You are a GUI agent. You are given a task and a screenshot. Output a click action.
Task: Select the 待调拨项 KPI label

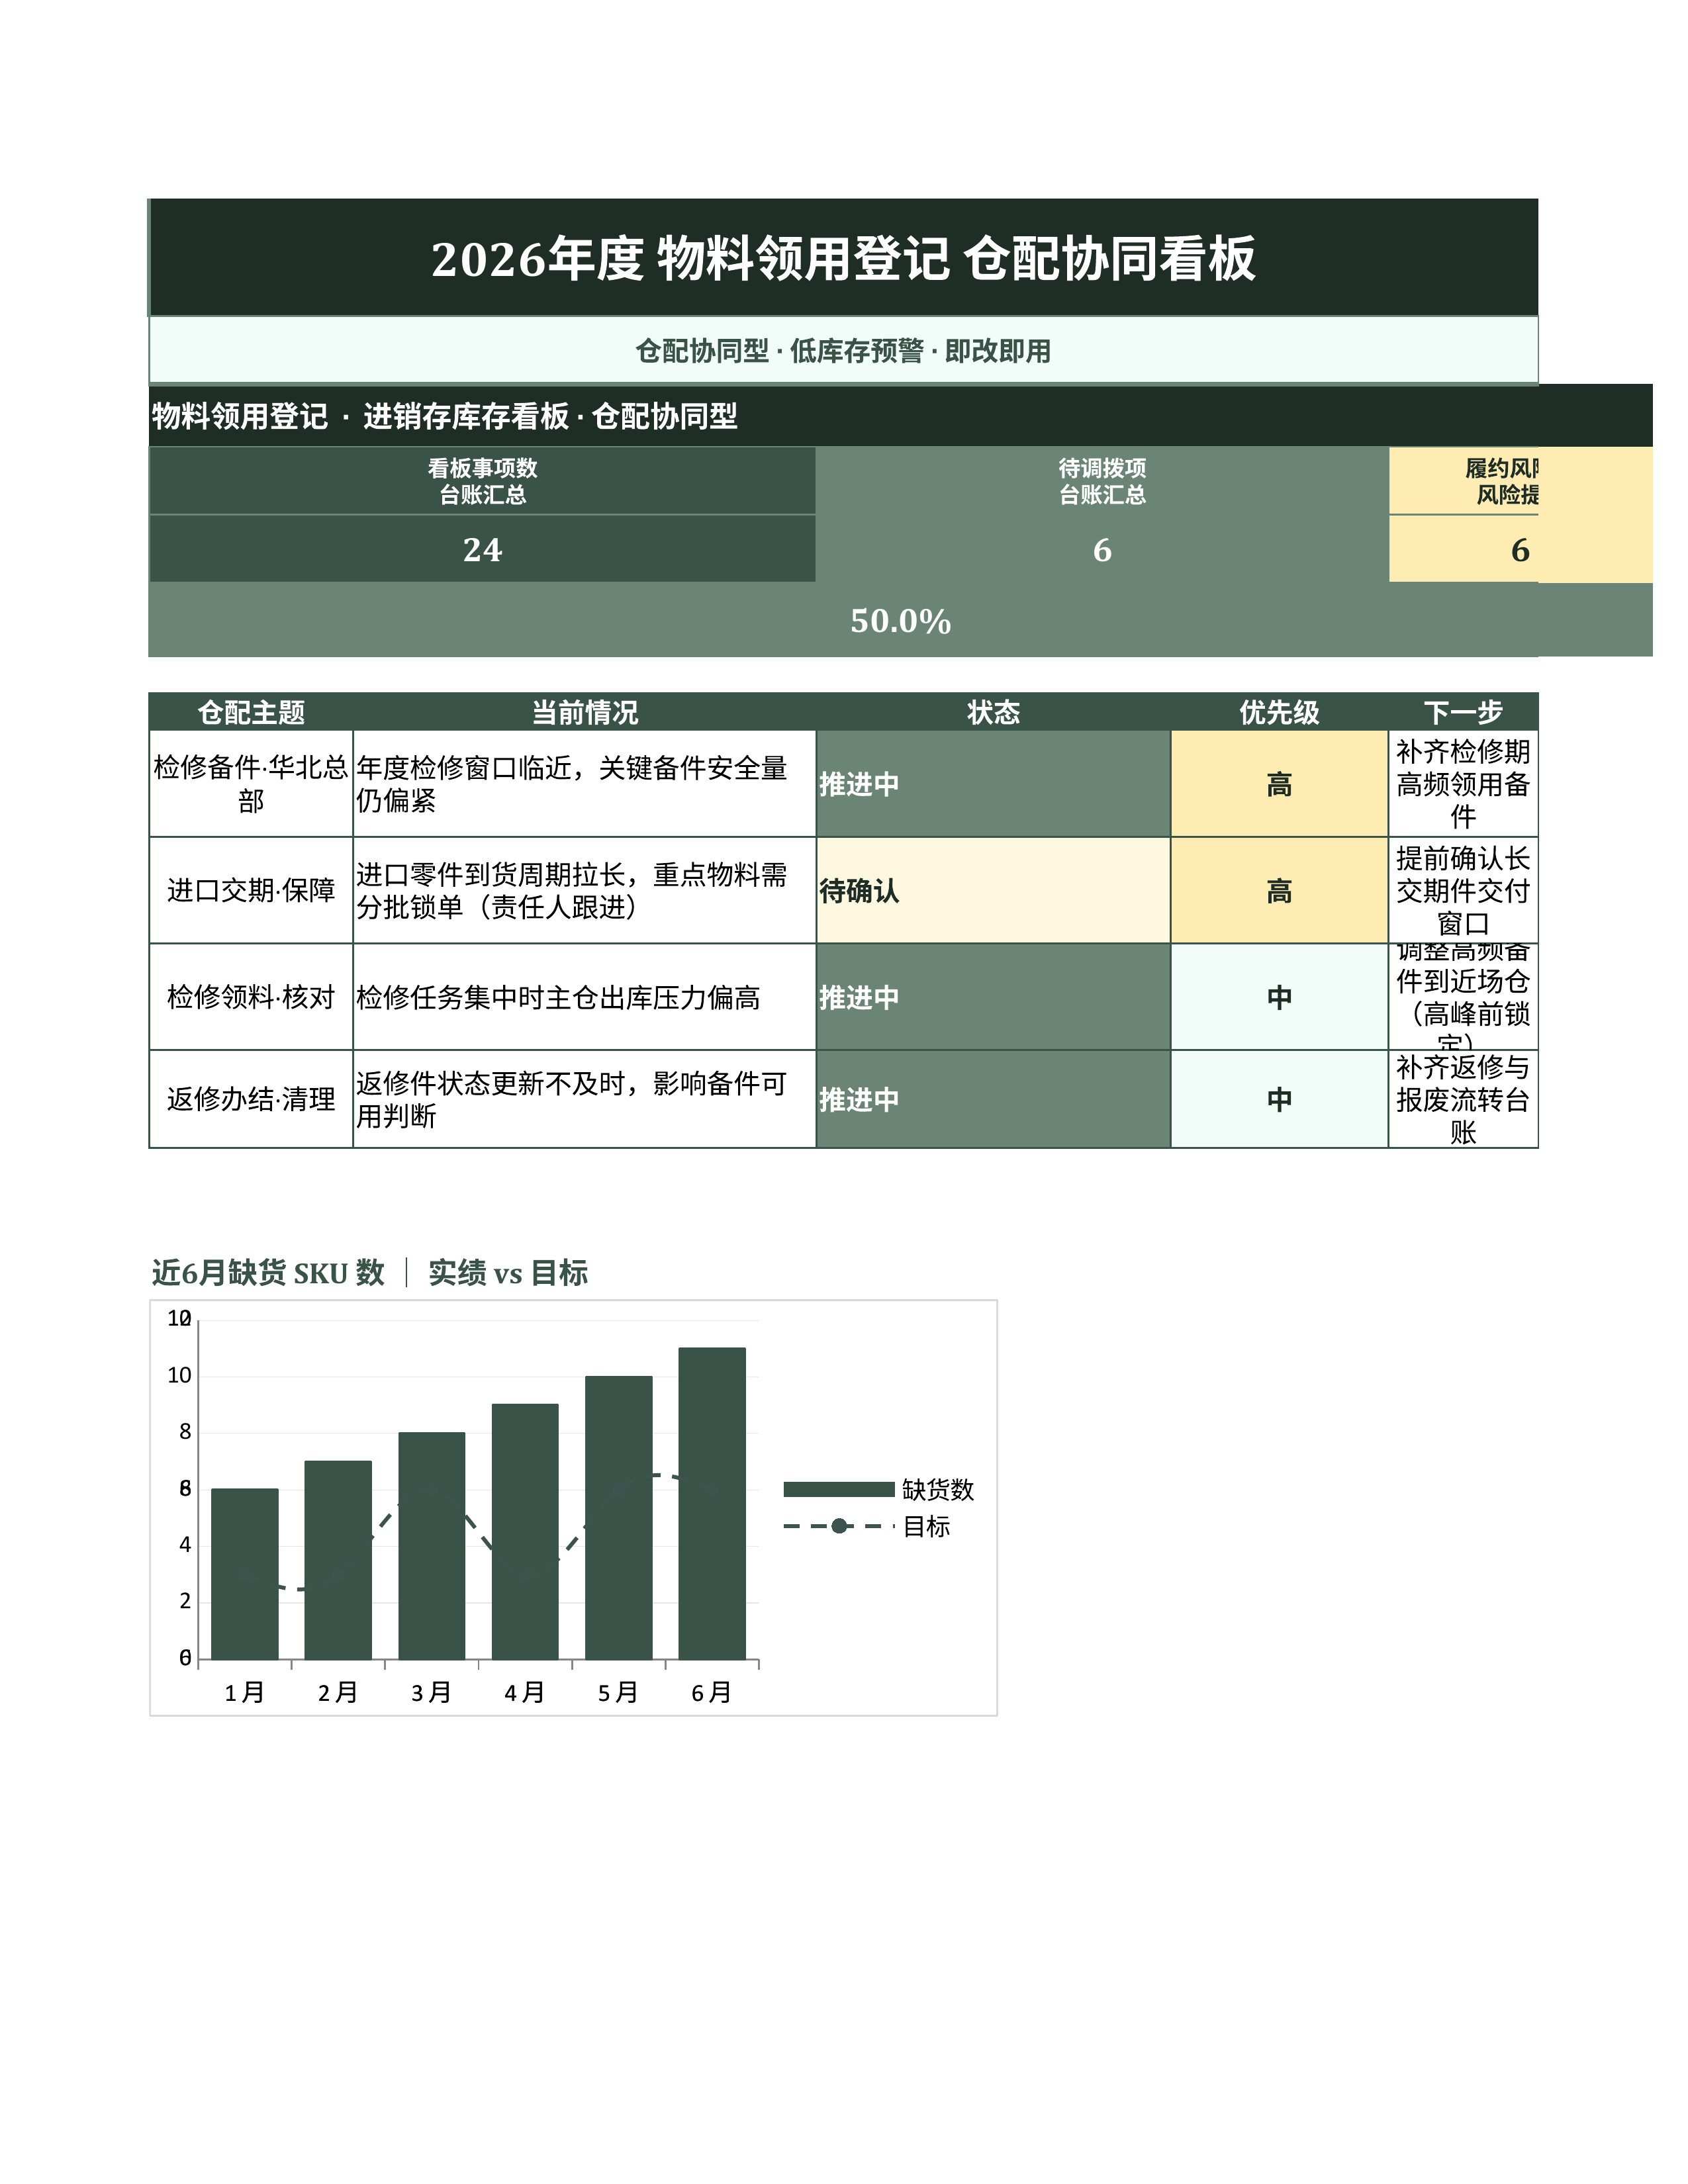(x=1102, y=481)
